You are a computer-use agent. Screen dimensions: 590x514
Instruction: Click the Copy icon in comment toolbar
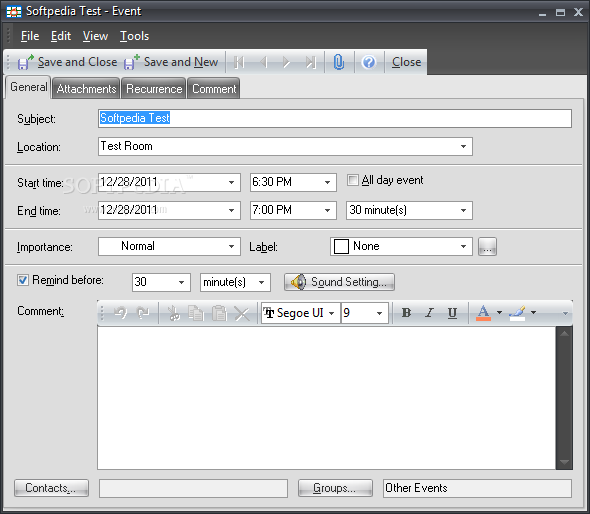pyautogui.click(x=196, y=313)
